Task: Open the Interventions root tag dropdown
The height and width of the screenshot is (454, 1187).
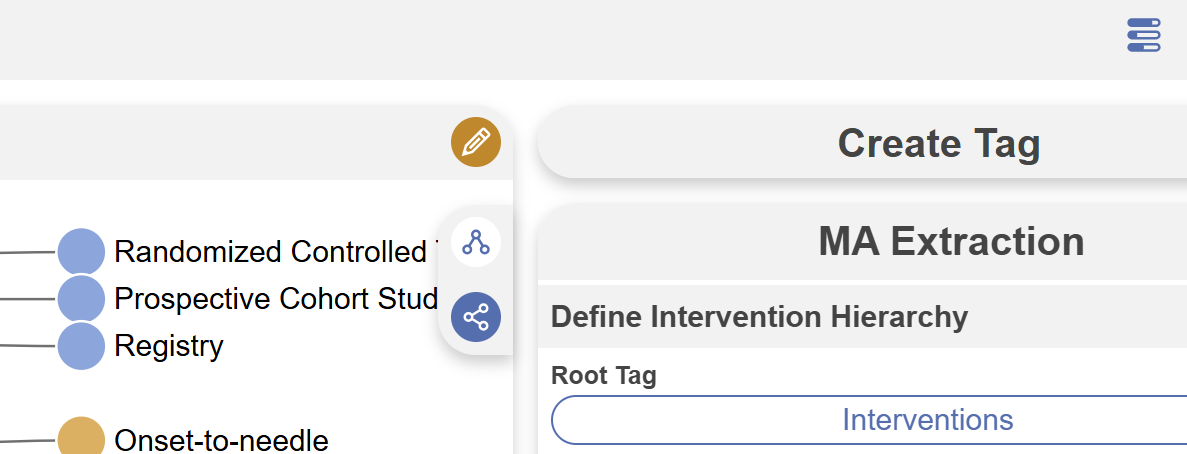Action: tap(927, 420)
